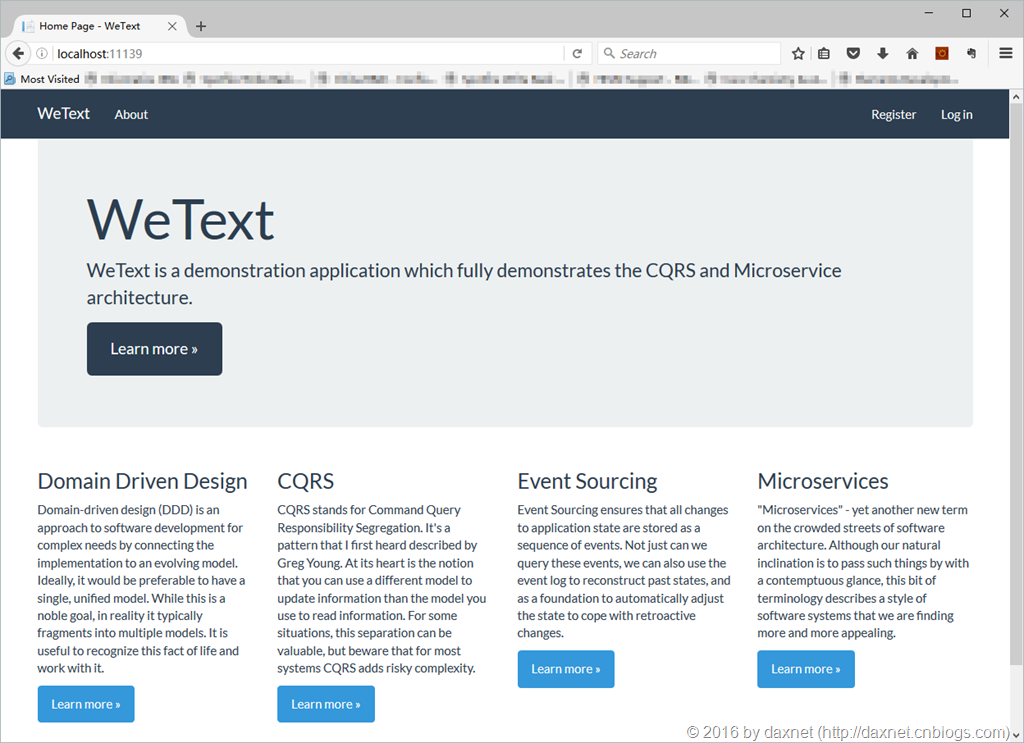Select the Home Page - WeText tab
Image resolution: width=1024 pixels, height=743 pixels.
pyautogui.click(x=100, y=26)
